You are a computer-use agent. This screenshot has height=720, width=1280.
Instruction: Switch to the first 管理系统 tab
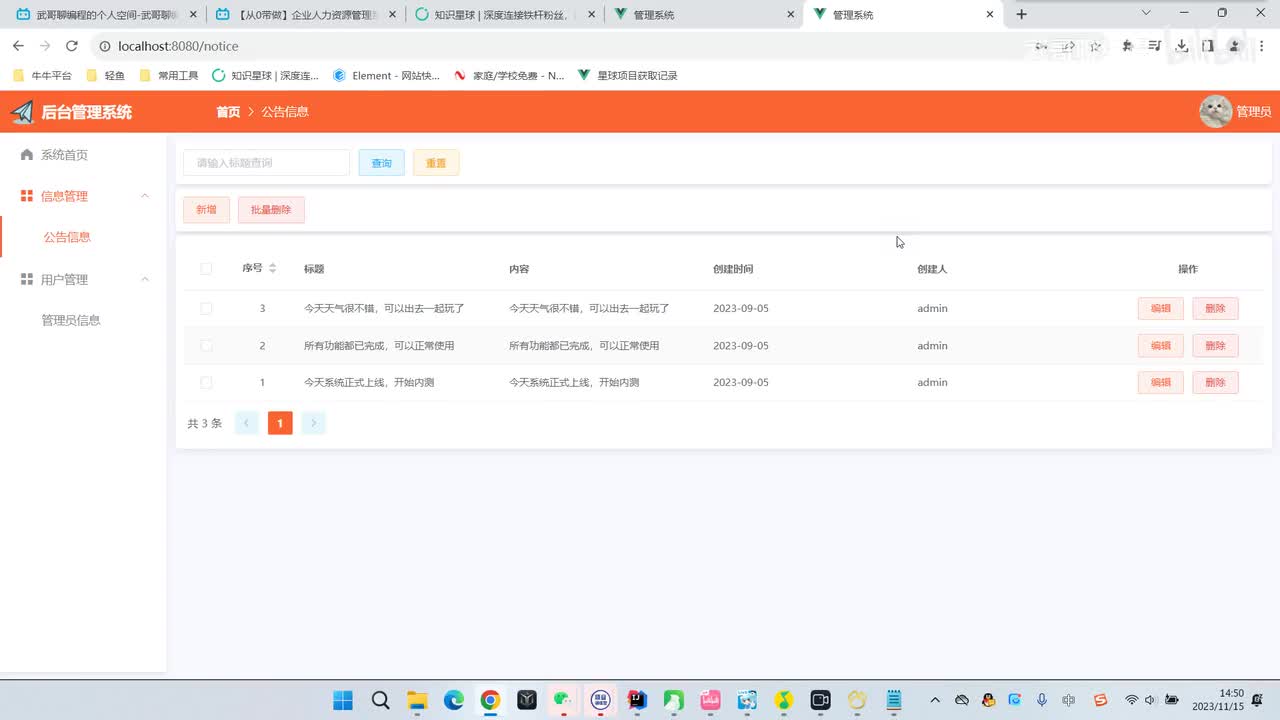tap(704, 15)
